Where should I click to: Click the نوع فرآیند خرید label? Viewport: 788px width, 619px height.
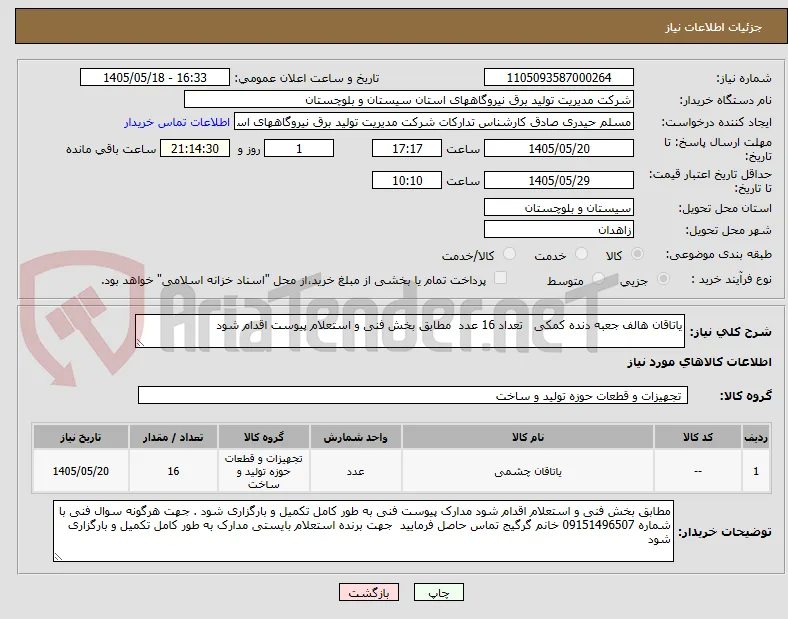[x=731, y=279]
